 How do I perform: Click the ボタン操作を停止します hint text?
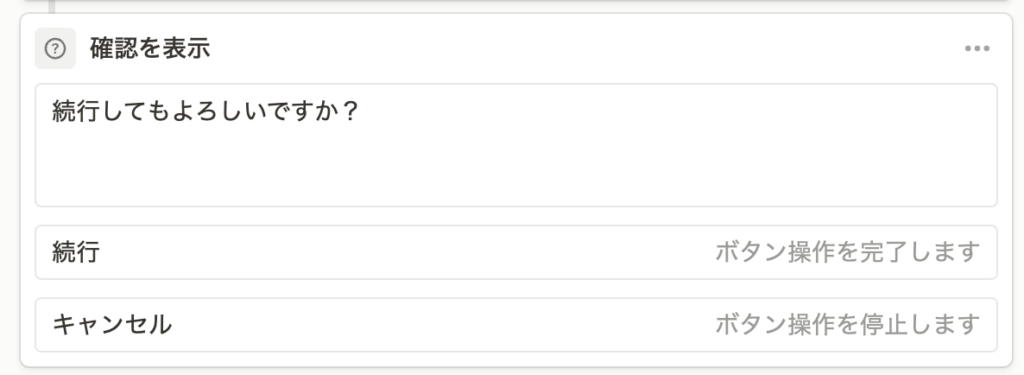click(848, 325)
